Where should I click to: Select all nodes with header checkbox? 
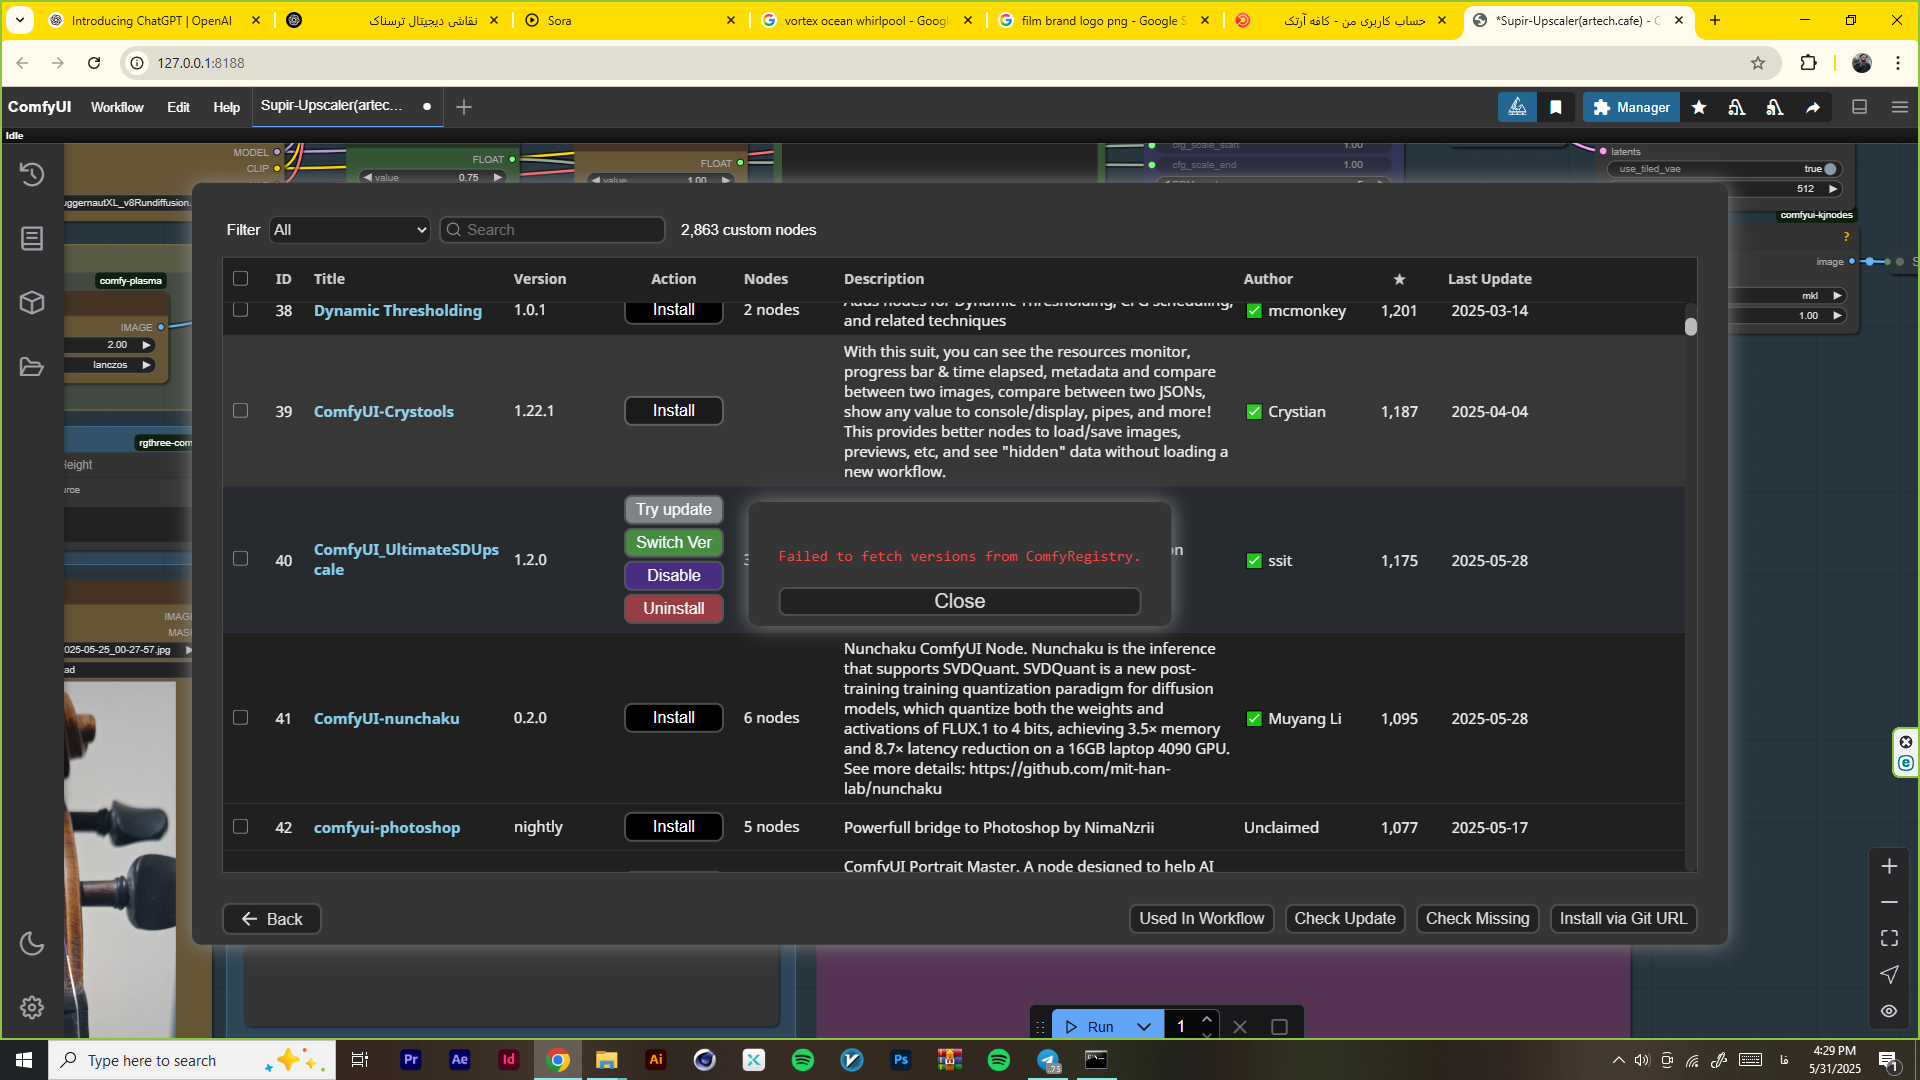241,279
